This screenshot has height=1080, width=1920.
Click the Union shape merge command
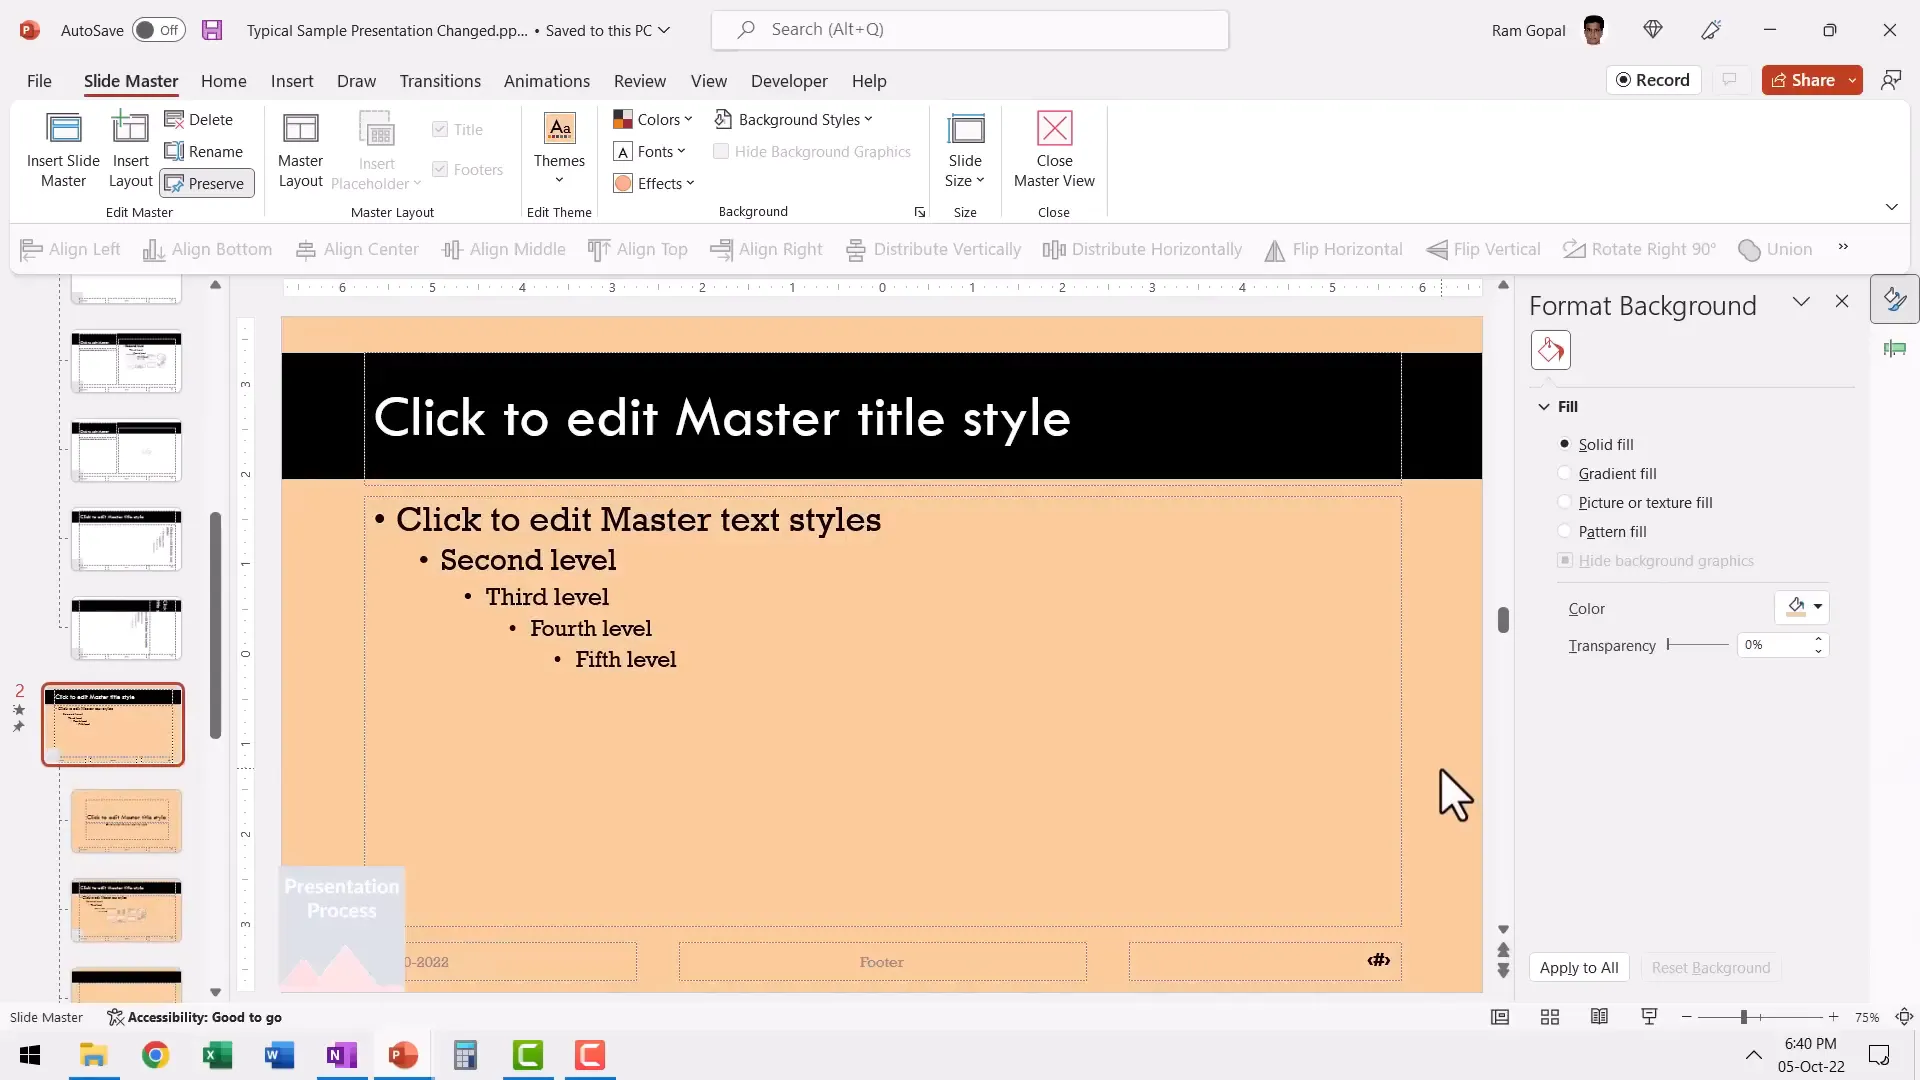[1775, 249]
